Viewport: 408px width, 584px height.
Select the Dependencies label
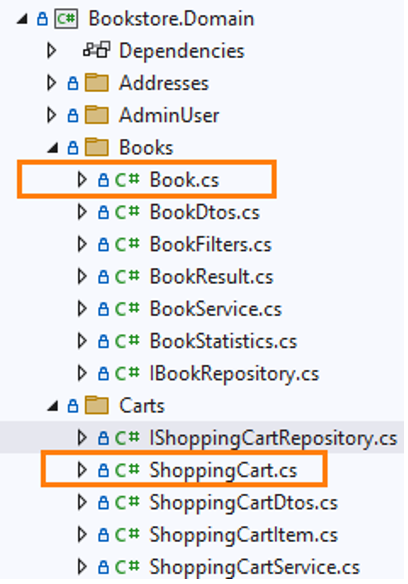(182, 51)
